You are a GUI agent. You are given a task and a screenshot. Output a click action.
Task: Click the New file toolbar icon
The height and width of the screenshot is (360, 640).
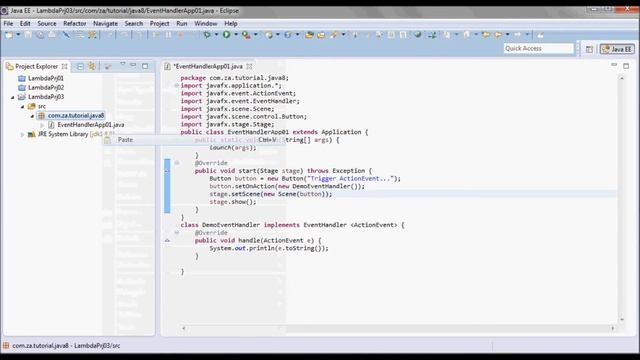point(9,35)
